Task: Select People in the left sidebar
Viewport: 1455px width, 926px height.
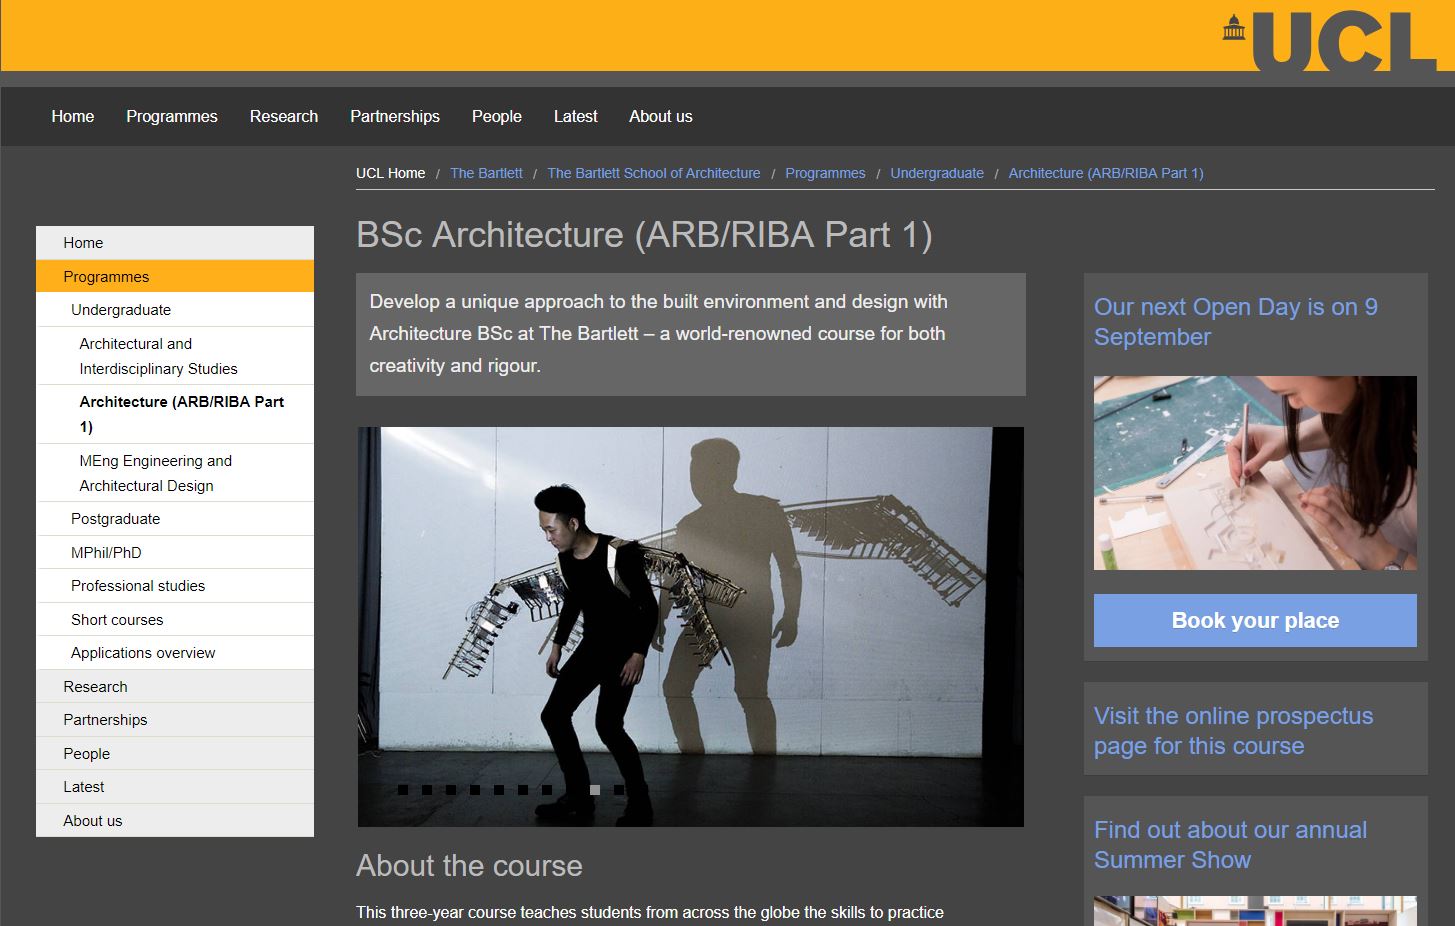Action: click(x=175, y=754)
